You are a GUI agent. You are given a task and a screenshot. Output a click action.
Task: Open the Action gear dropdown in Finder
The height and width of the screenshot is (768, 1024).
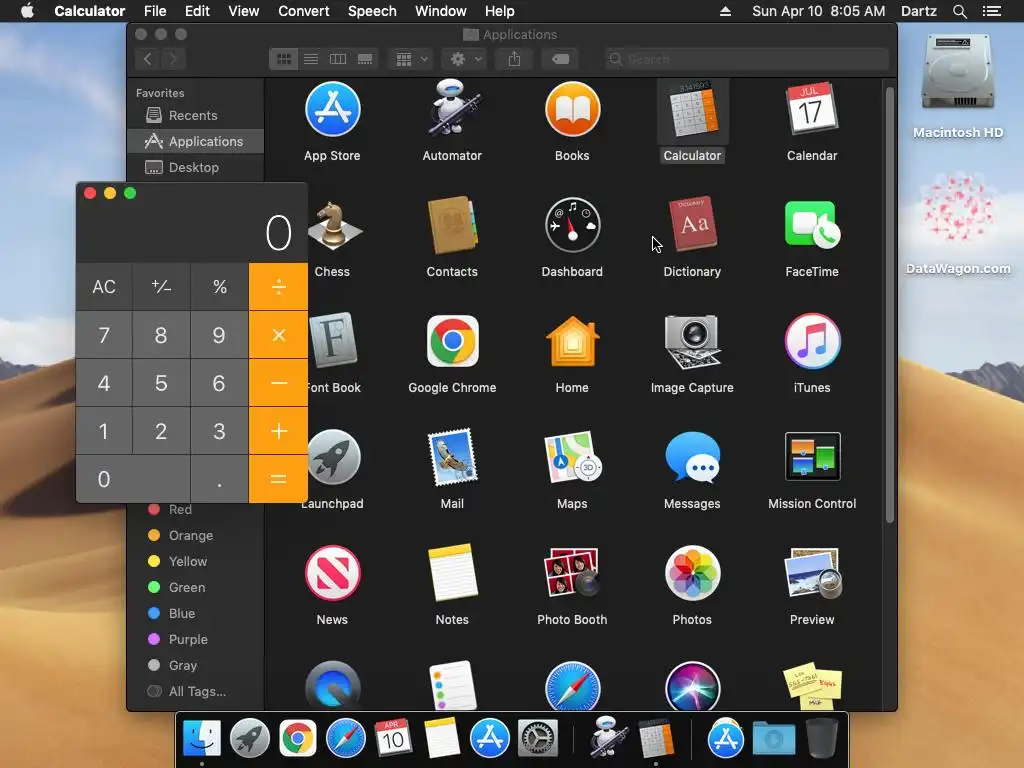466,59
